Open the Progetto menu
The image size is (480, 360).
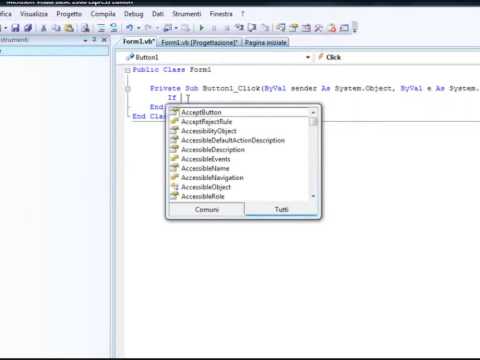[x=69, y=14]
